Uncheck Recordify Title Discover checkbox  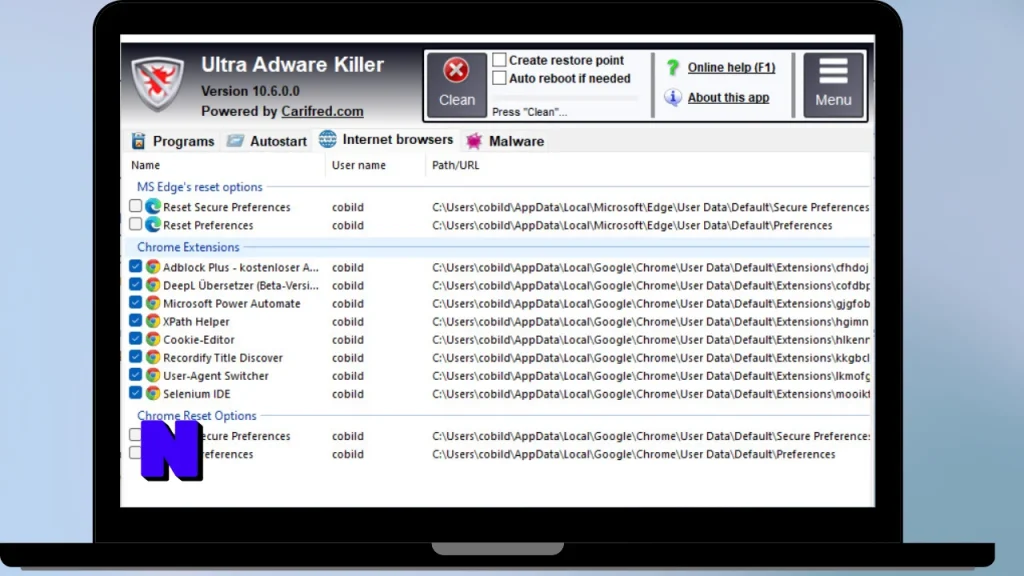(135, 357)
